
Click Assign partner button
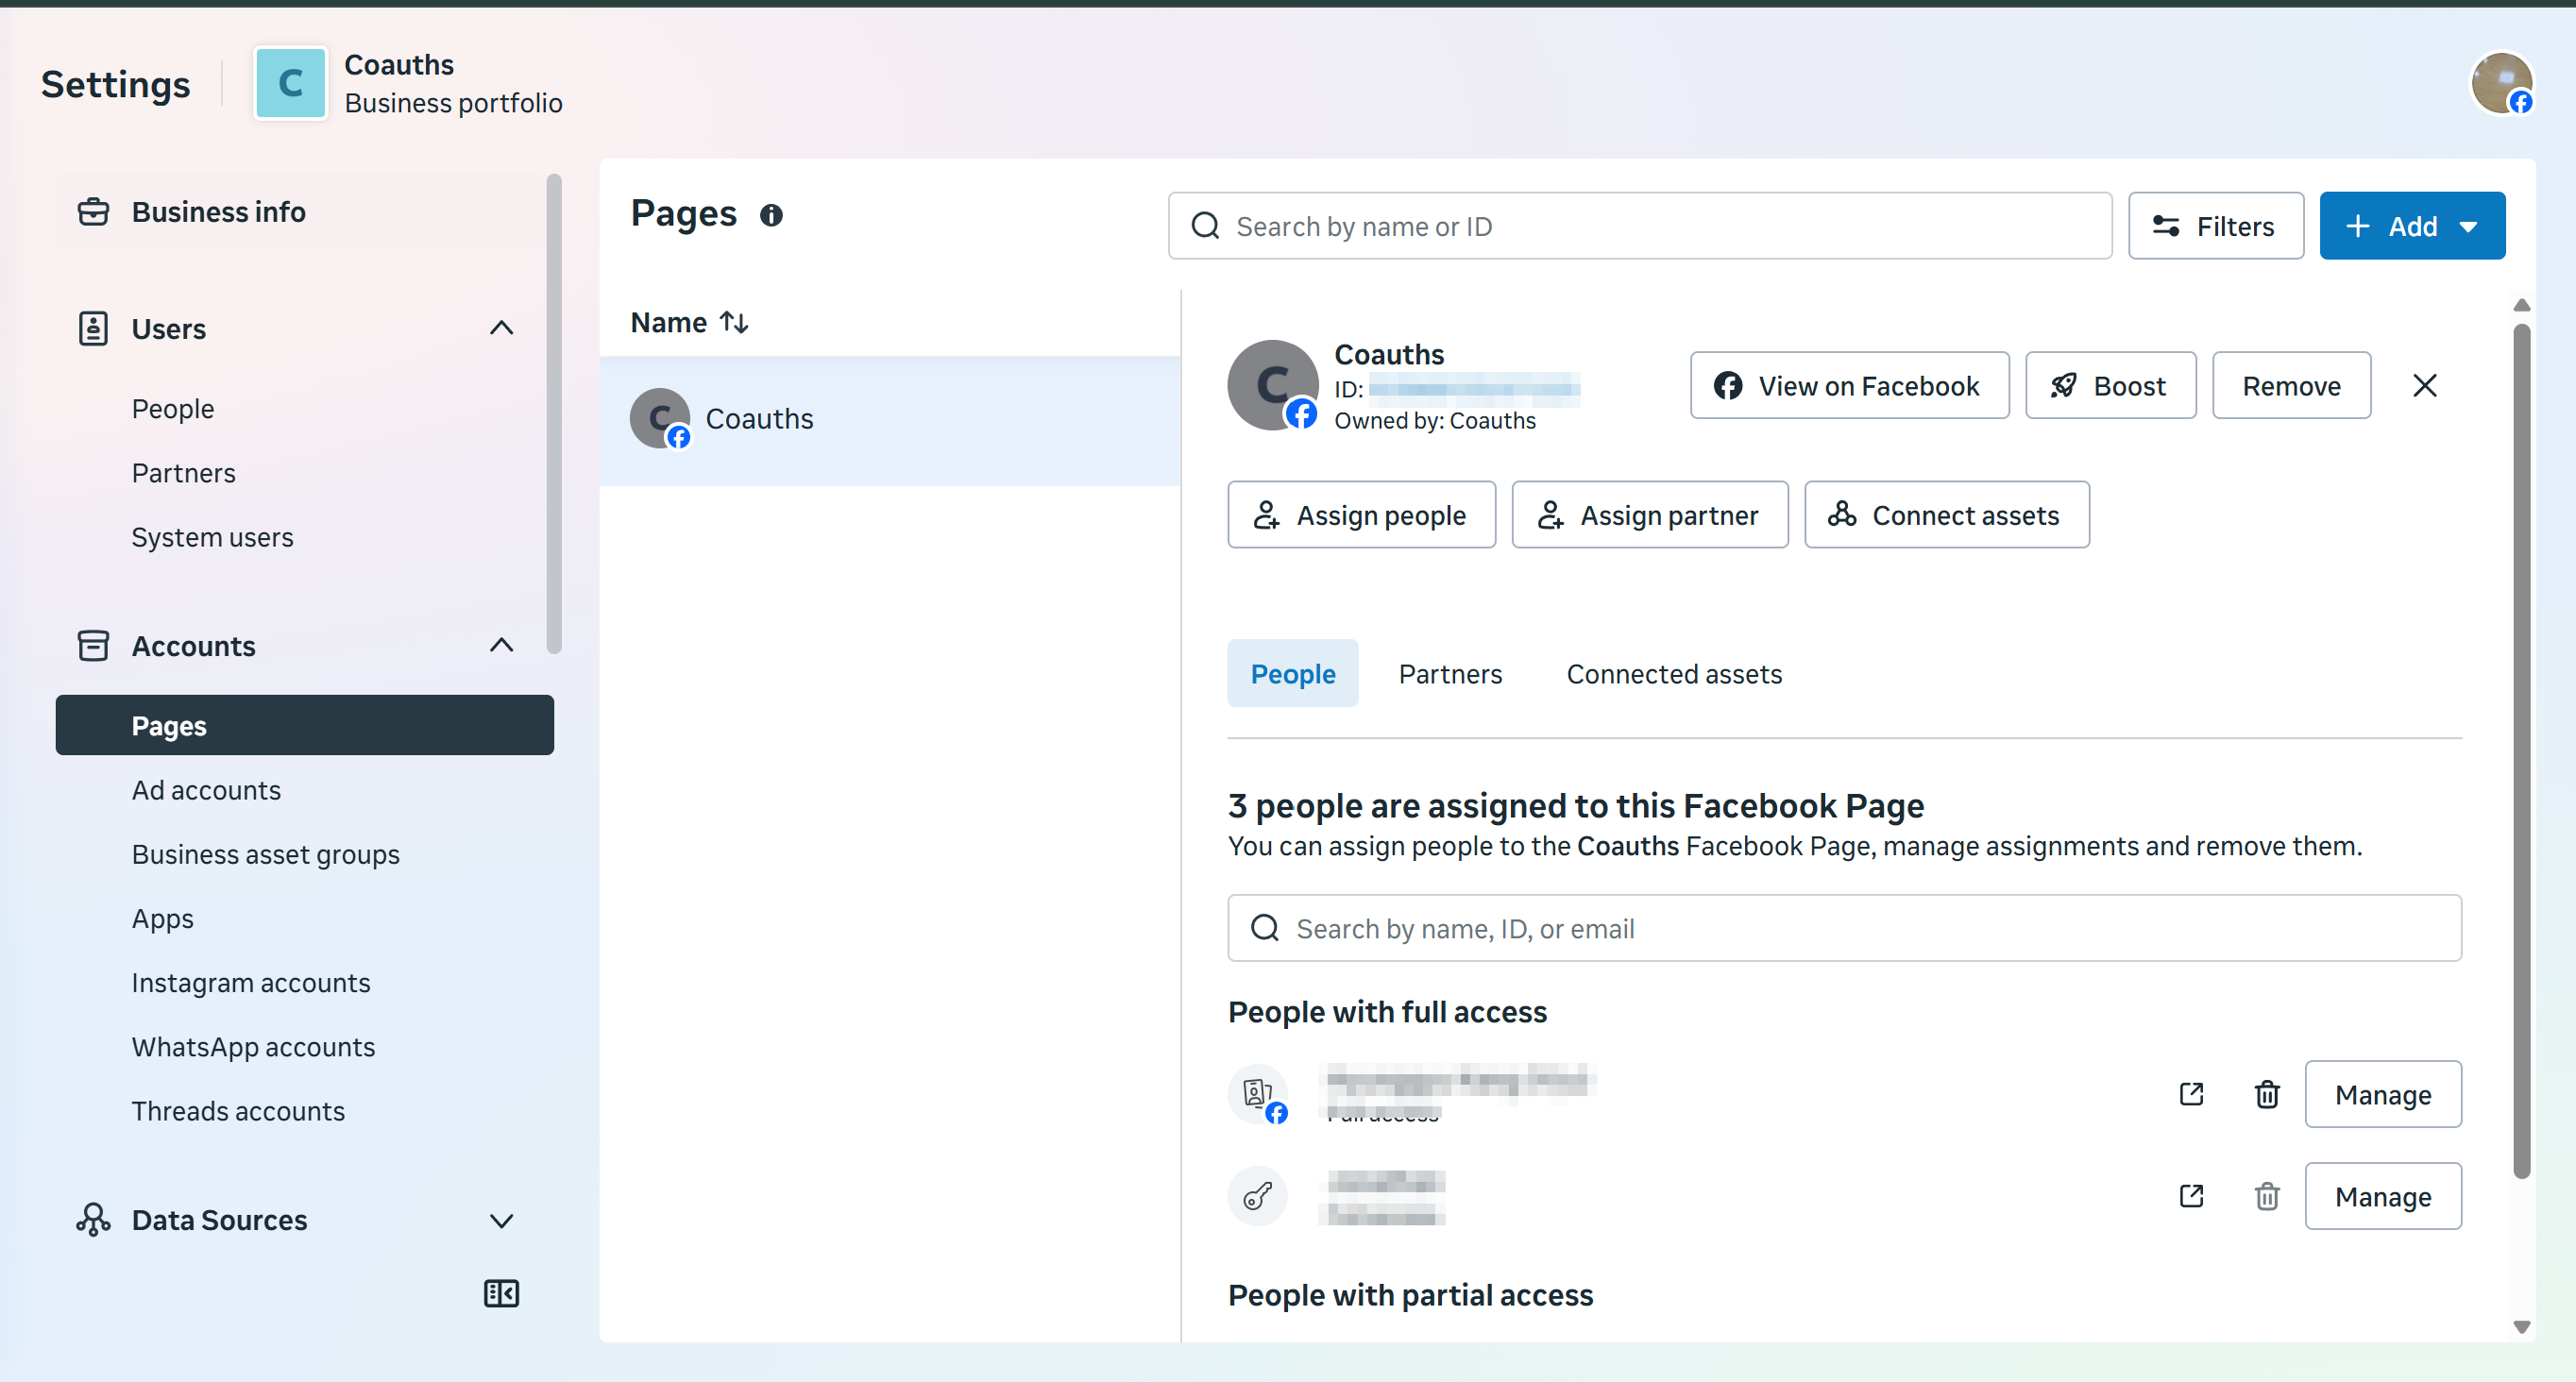click(1649, 514)
